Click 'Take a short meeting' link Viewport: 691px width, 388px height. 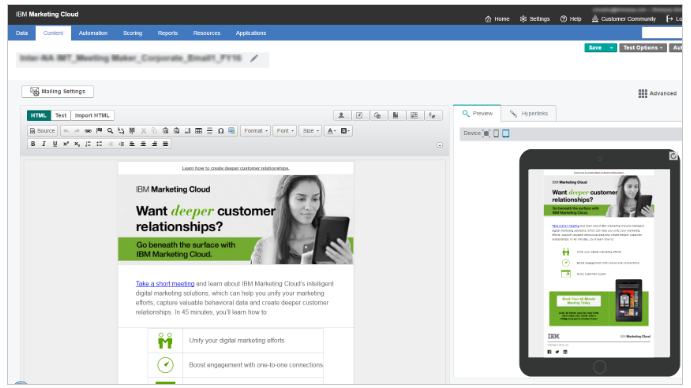(x=165, y=284)
